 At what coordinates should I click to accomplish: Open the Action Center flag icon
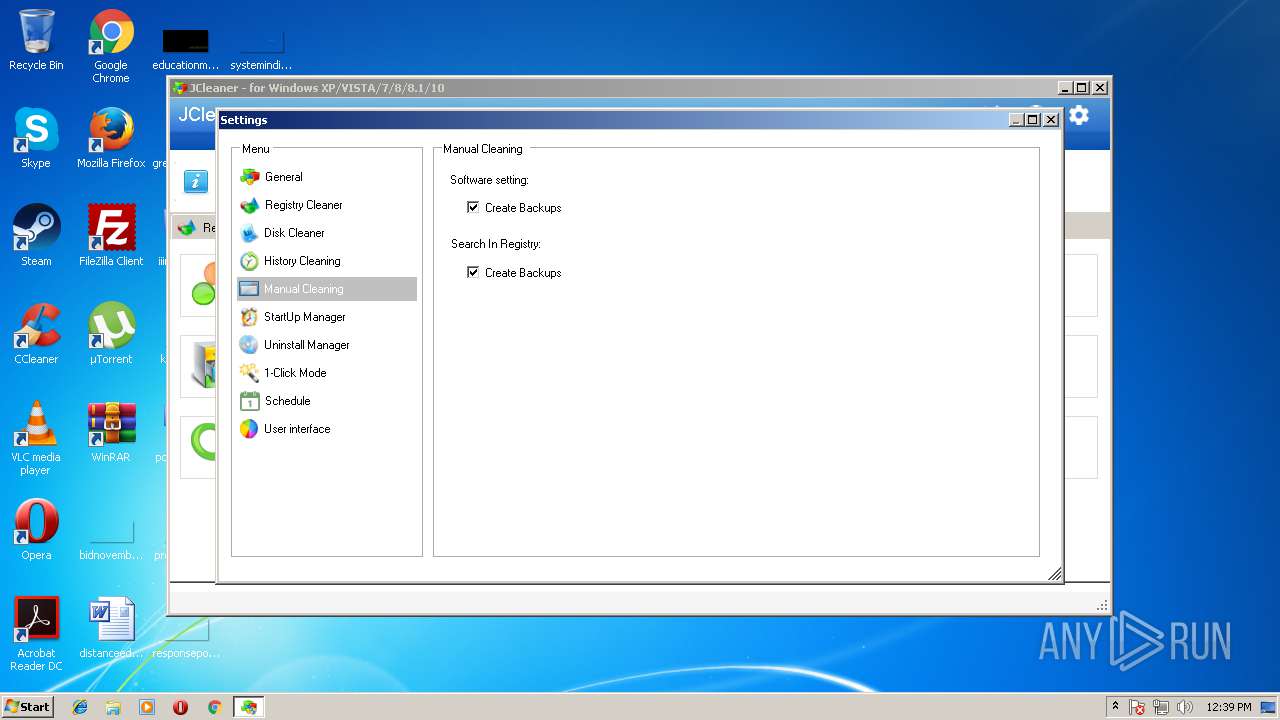coord(1137,707)
